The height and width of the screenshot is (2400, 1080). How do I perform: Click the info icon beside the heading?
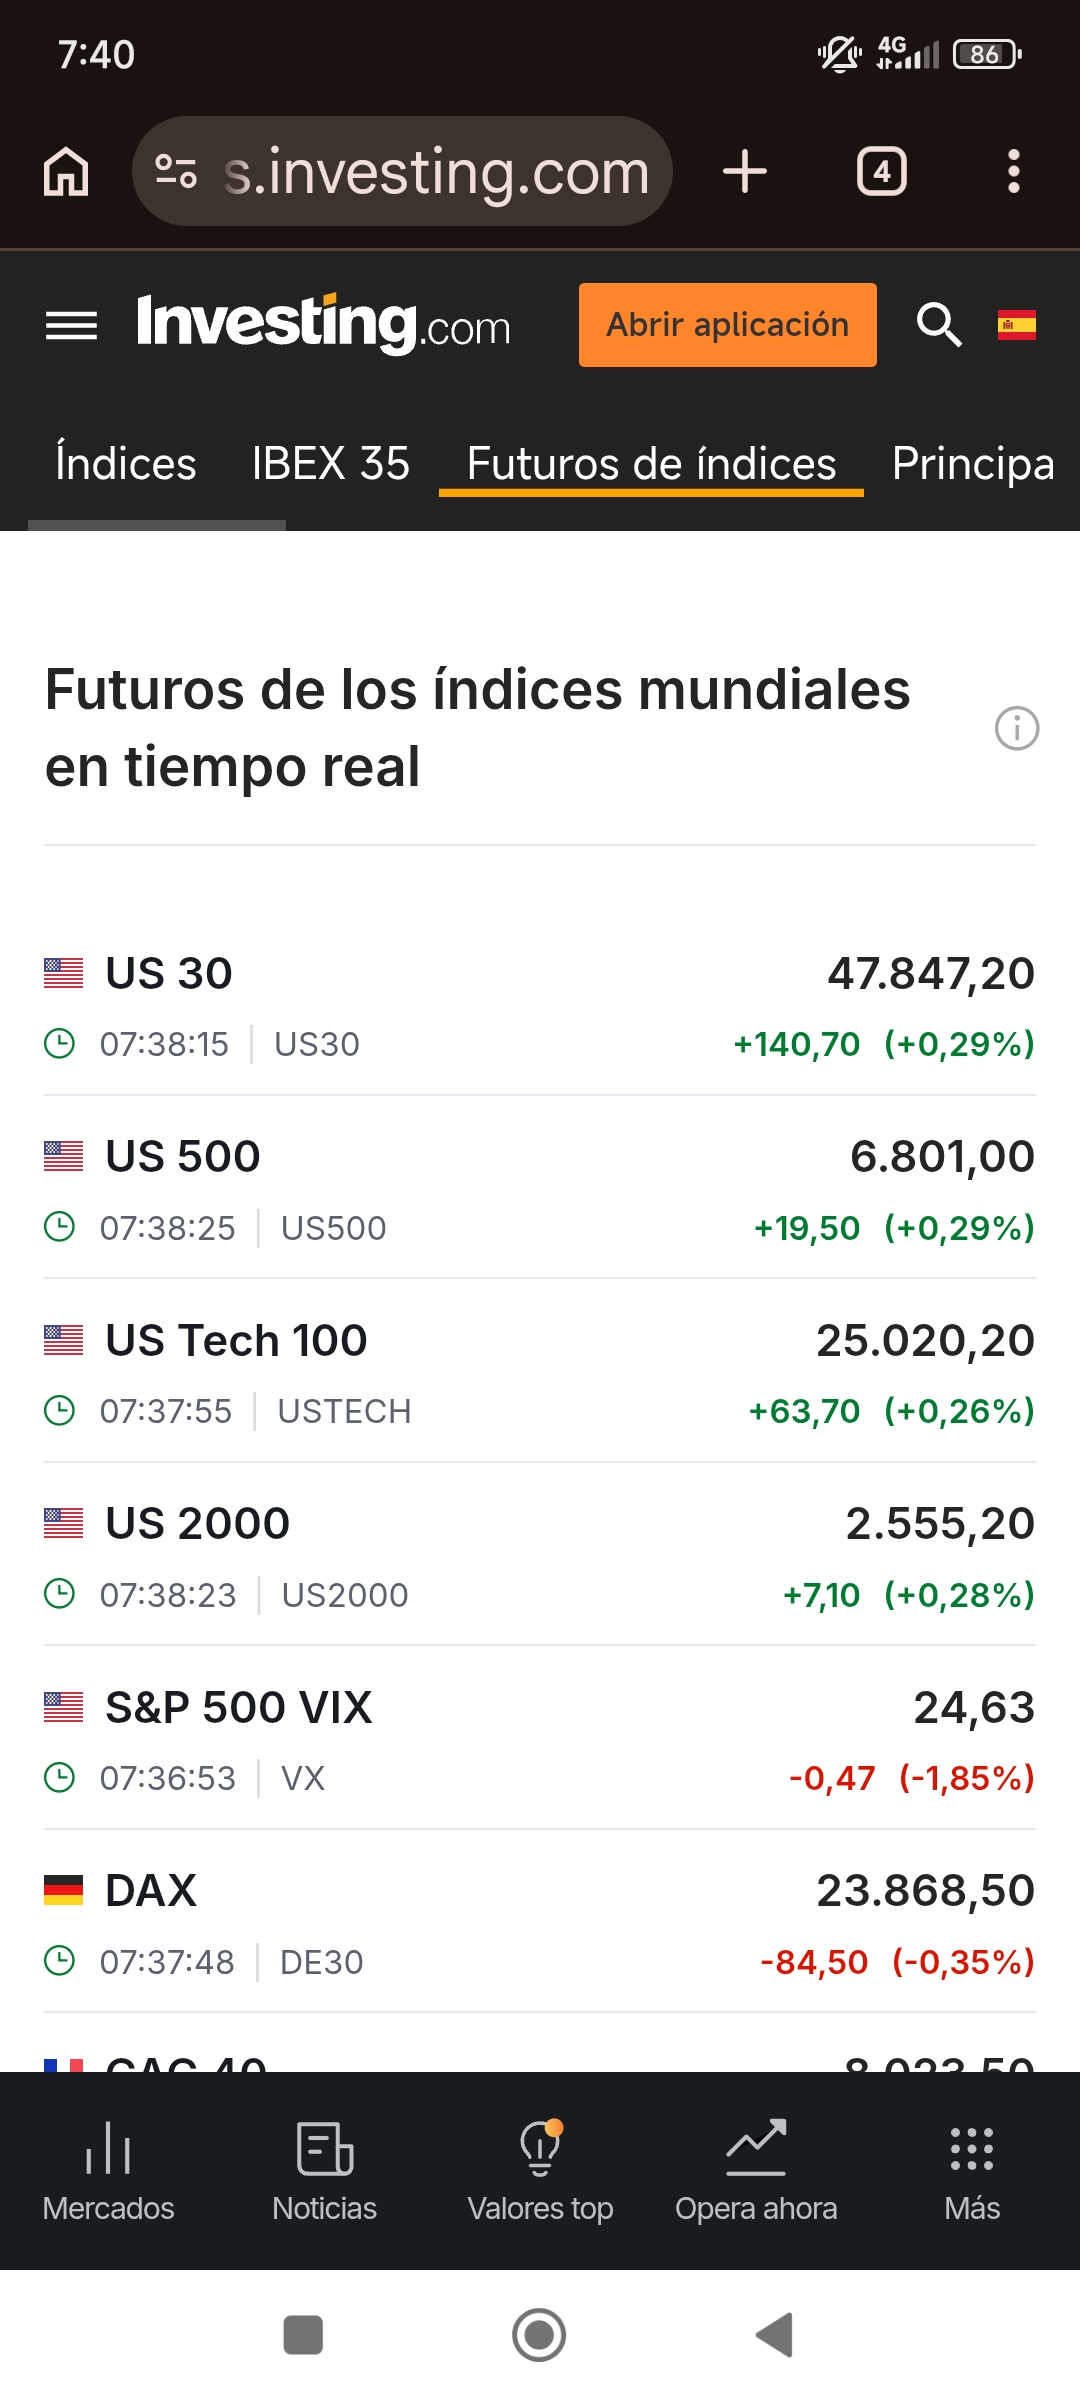point(1016,728)
